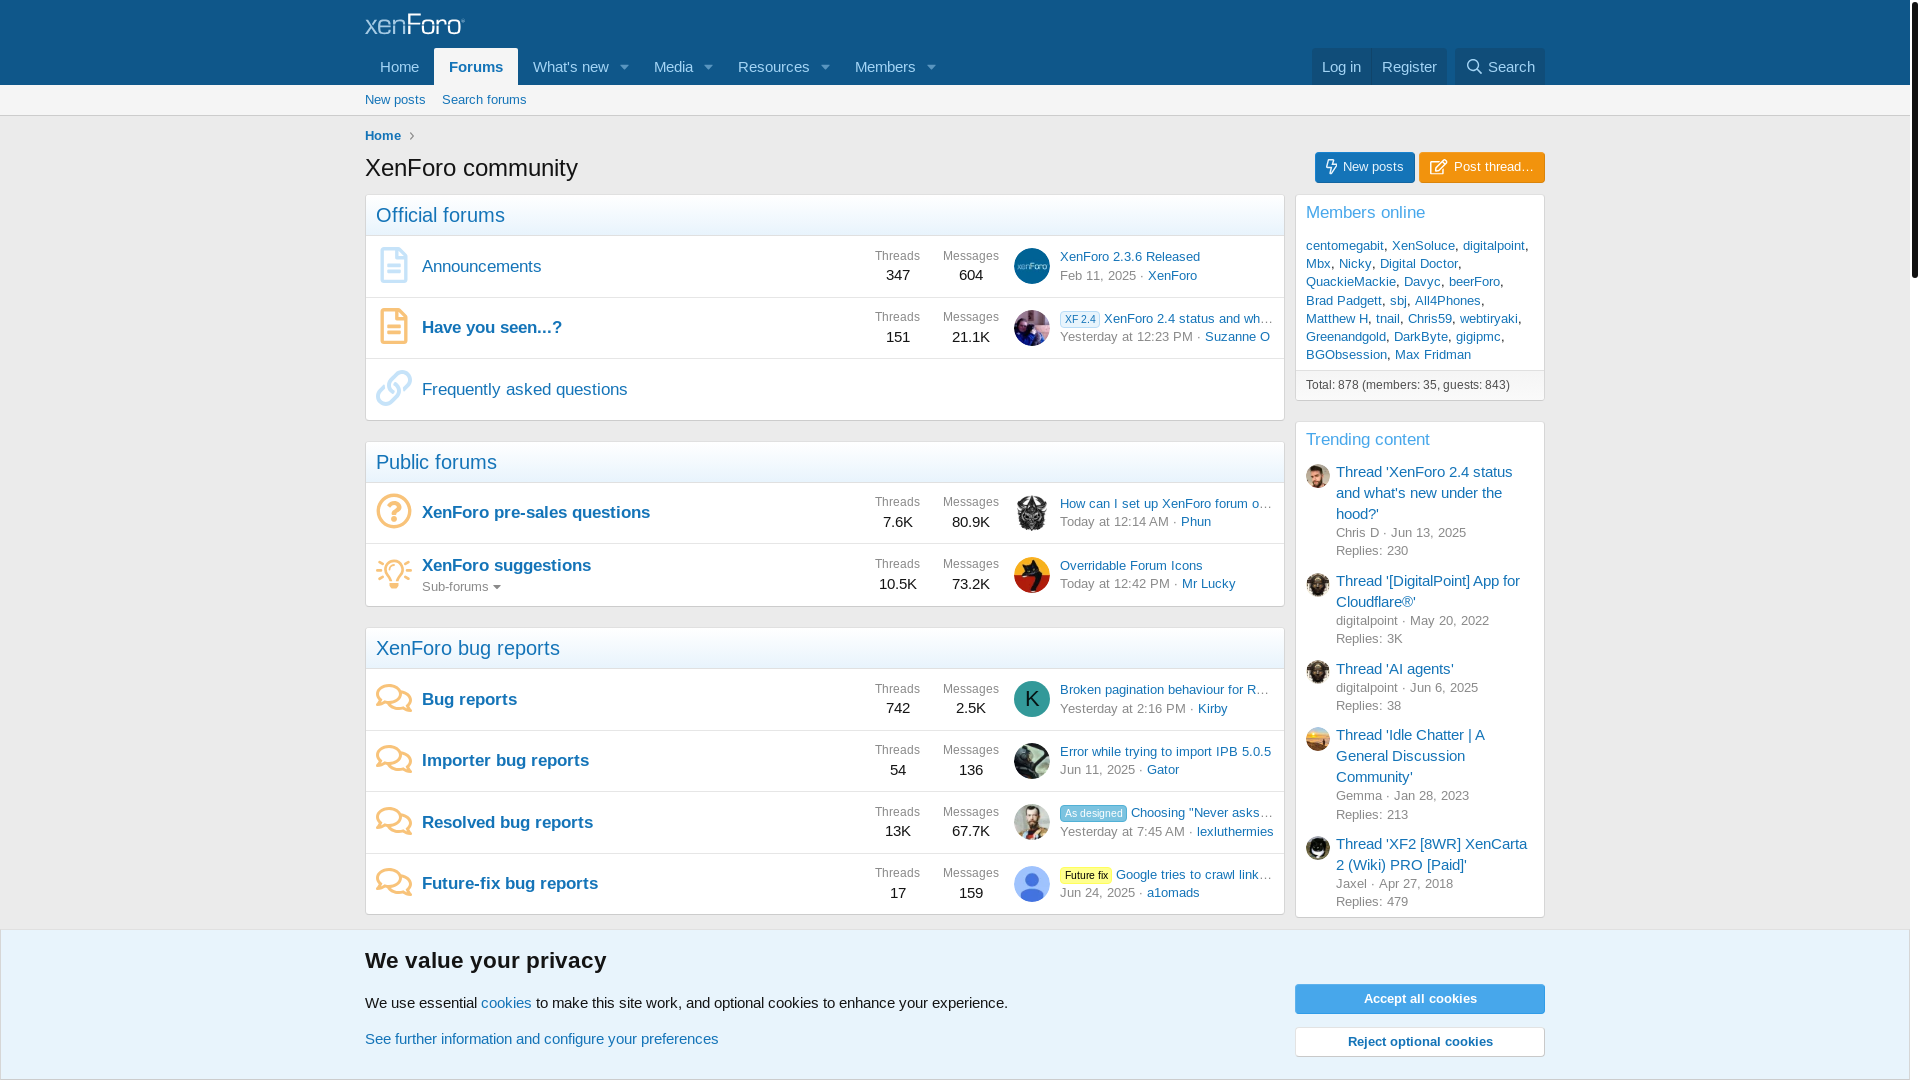Image resolution: width=1920 pixels, height=1080 pixels.
Task: Open the Trending content heading
Action: click(x=1367, y=440)
